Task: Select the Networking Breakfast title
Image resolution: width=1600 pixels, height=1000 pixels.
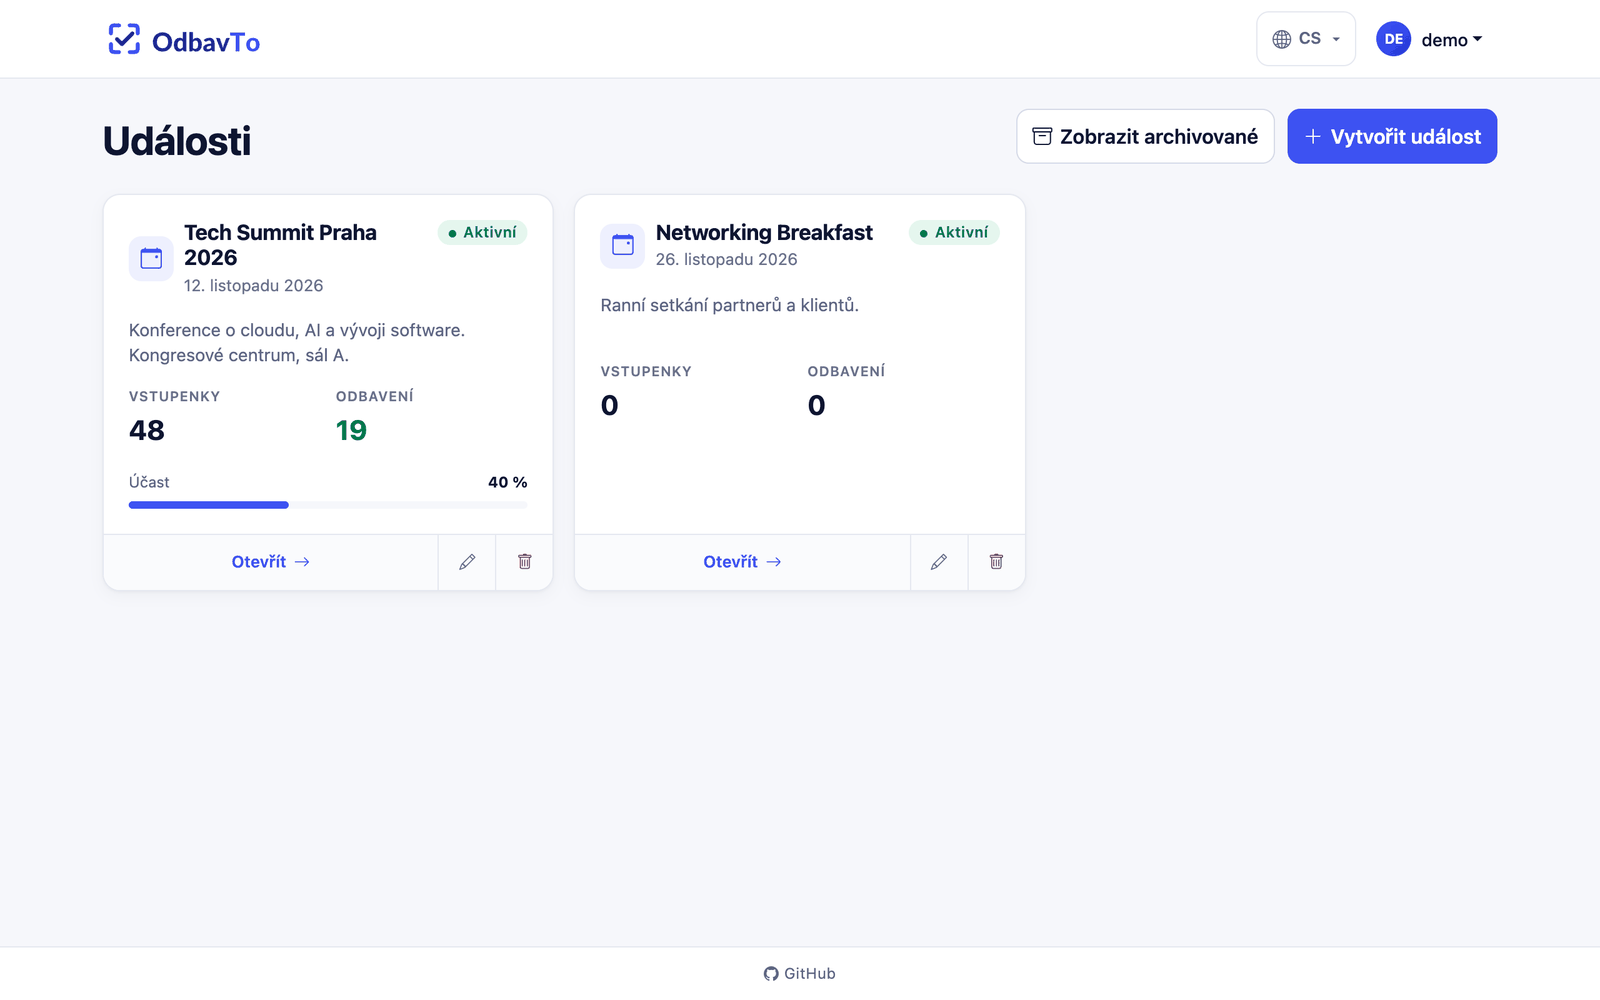Action: tap(764, 233)
